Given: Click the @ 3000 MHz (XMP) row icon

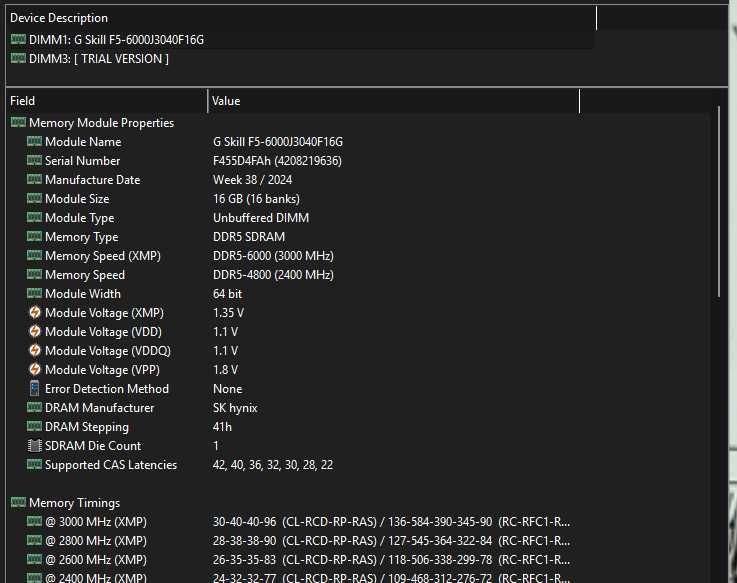Looking at the screenshot, I should (x=34, y=521).
